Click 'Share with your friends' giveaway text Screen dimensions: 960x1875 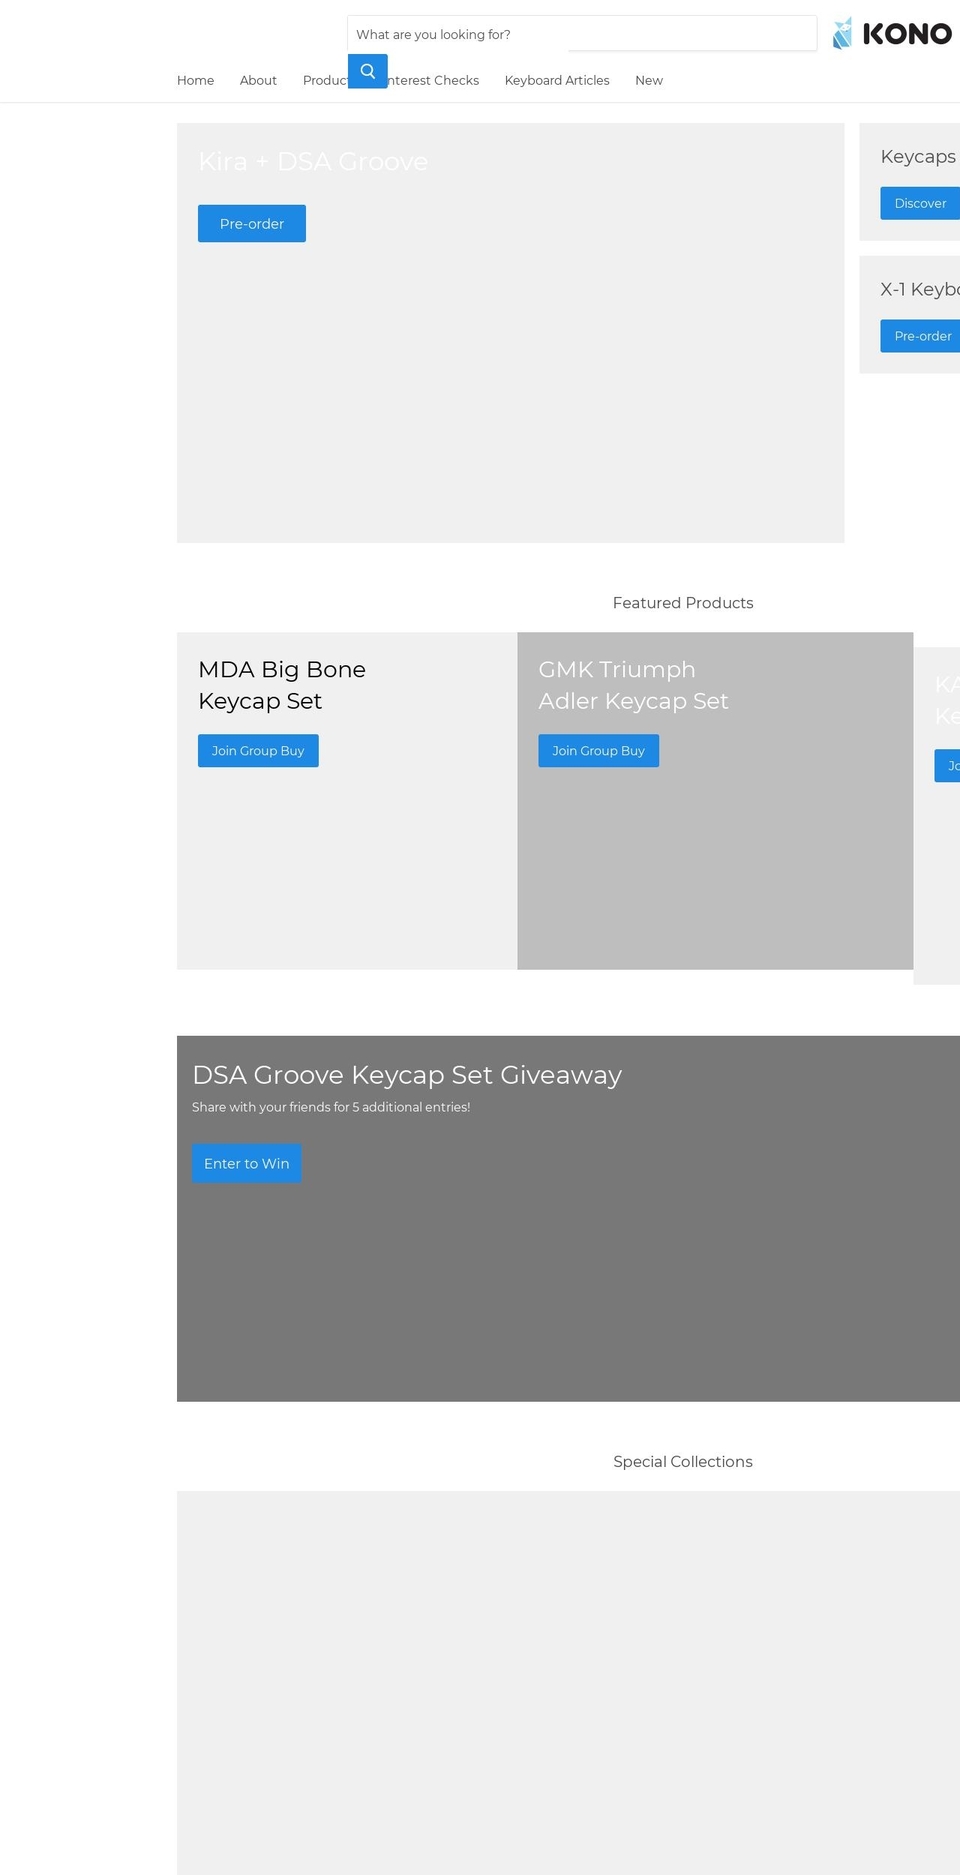pyautogui.click(x=331, y=1107)
